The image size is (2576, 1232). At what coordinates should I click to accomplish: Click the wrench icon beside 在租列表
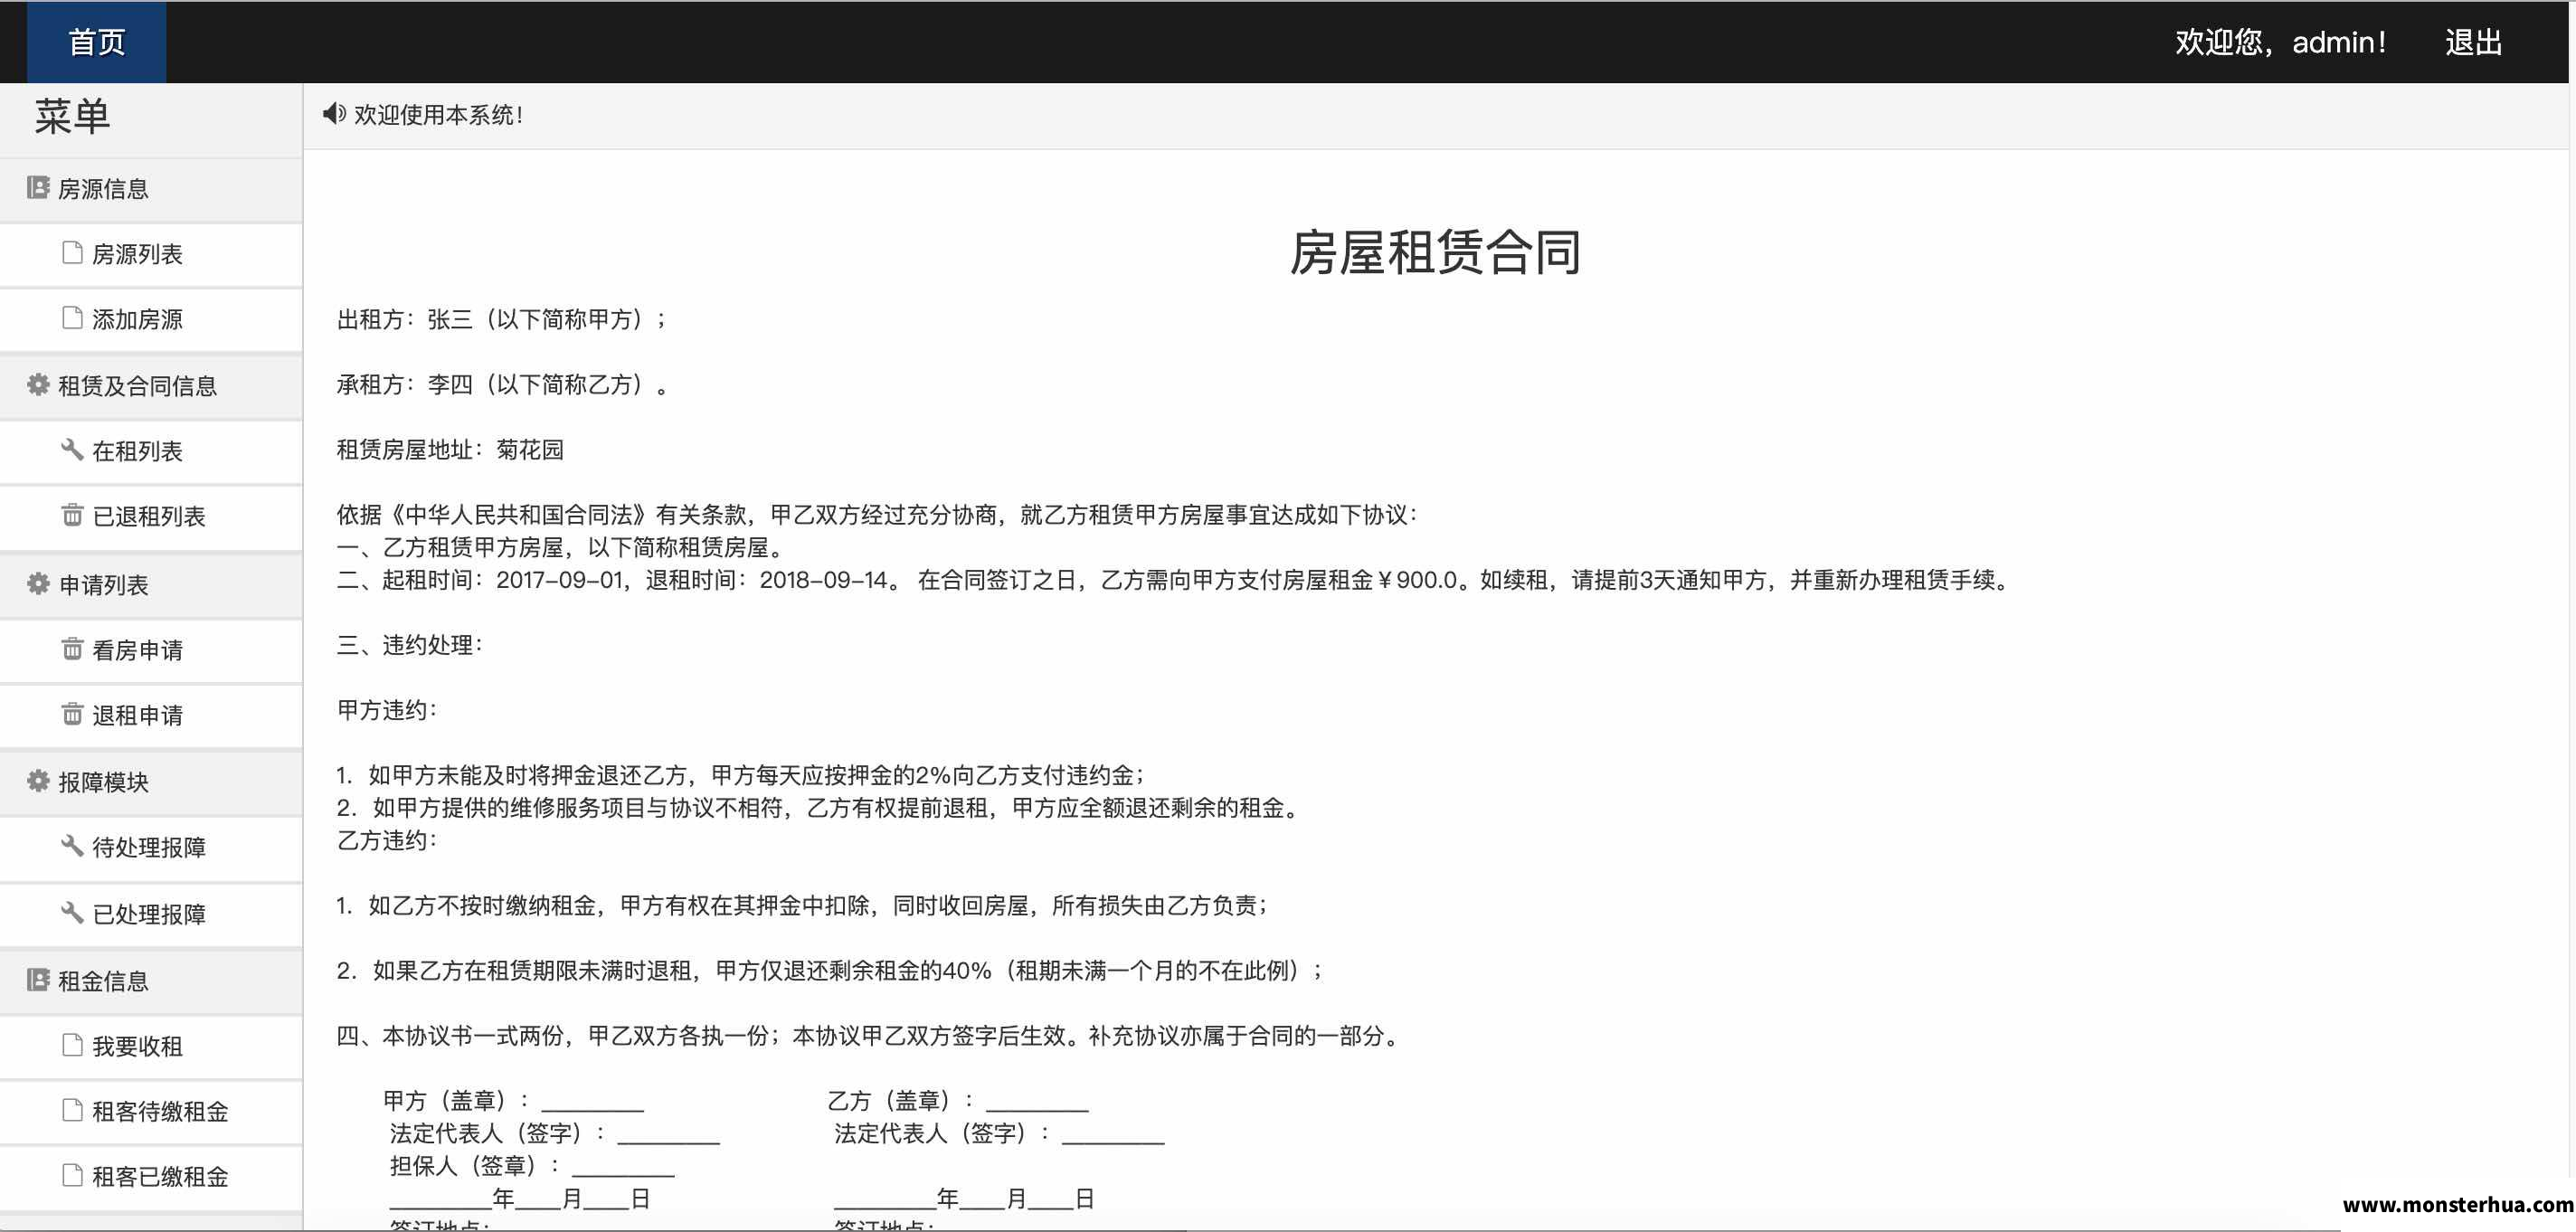(72, 450)
